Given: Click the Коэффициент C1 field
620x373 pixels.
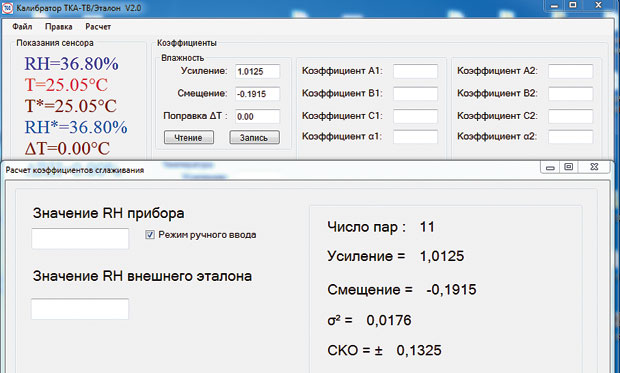Looking at the screenshot, I should (x=416, y=117).
